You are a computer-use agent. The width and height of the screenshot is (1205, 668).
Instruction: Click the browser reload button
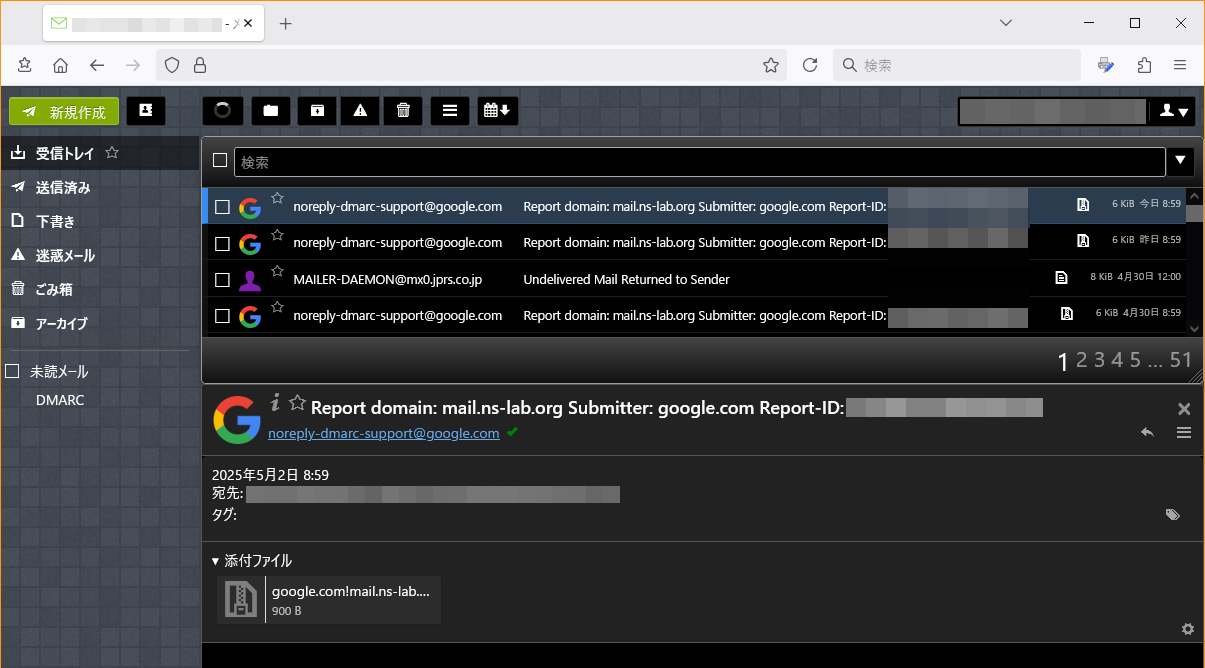click(x=810, y=65)
